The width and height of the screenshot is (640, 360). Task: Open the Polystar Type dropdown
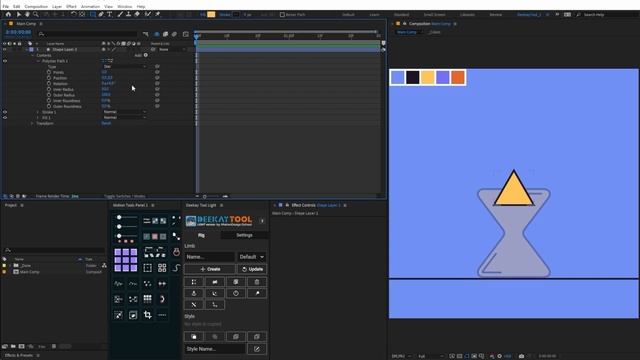(x=124, y=67)
